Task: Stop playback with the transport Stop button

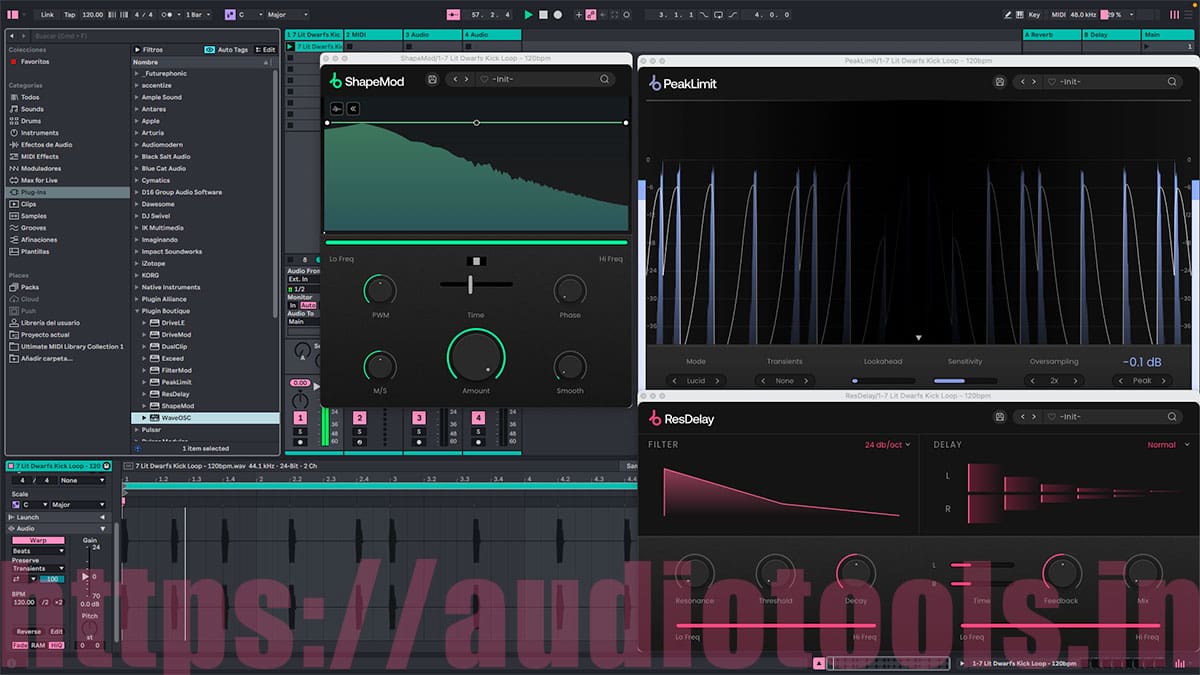Action: (x=543, y=15)
